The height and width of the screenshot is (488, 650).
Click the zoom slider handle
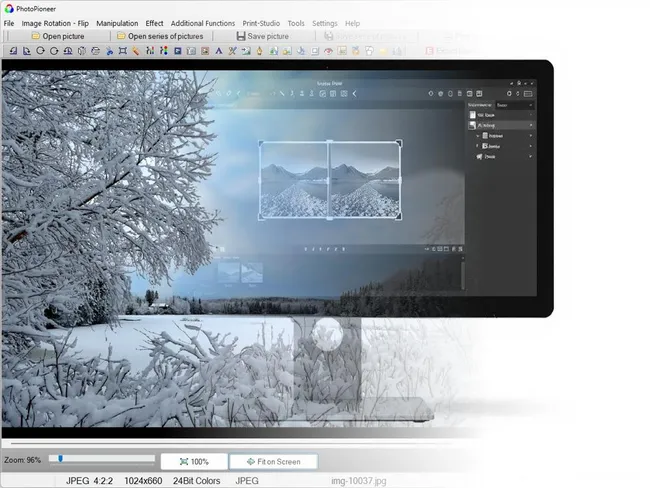point(61,459)
